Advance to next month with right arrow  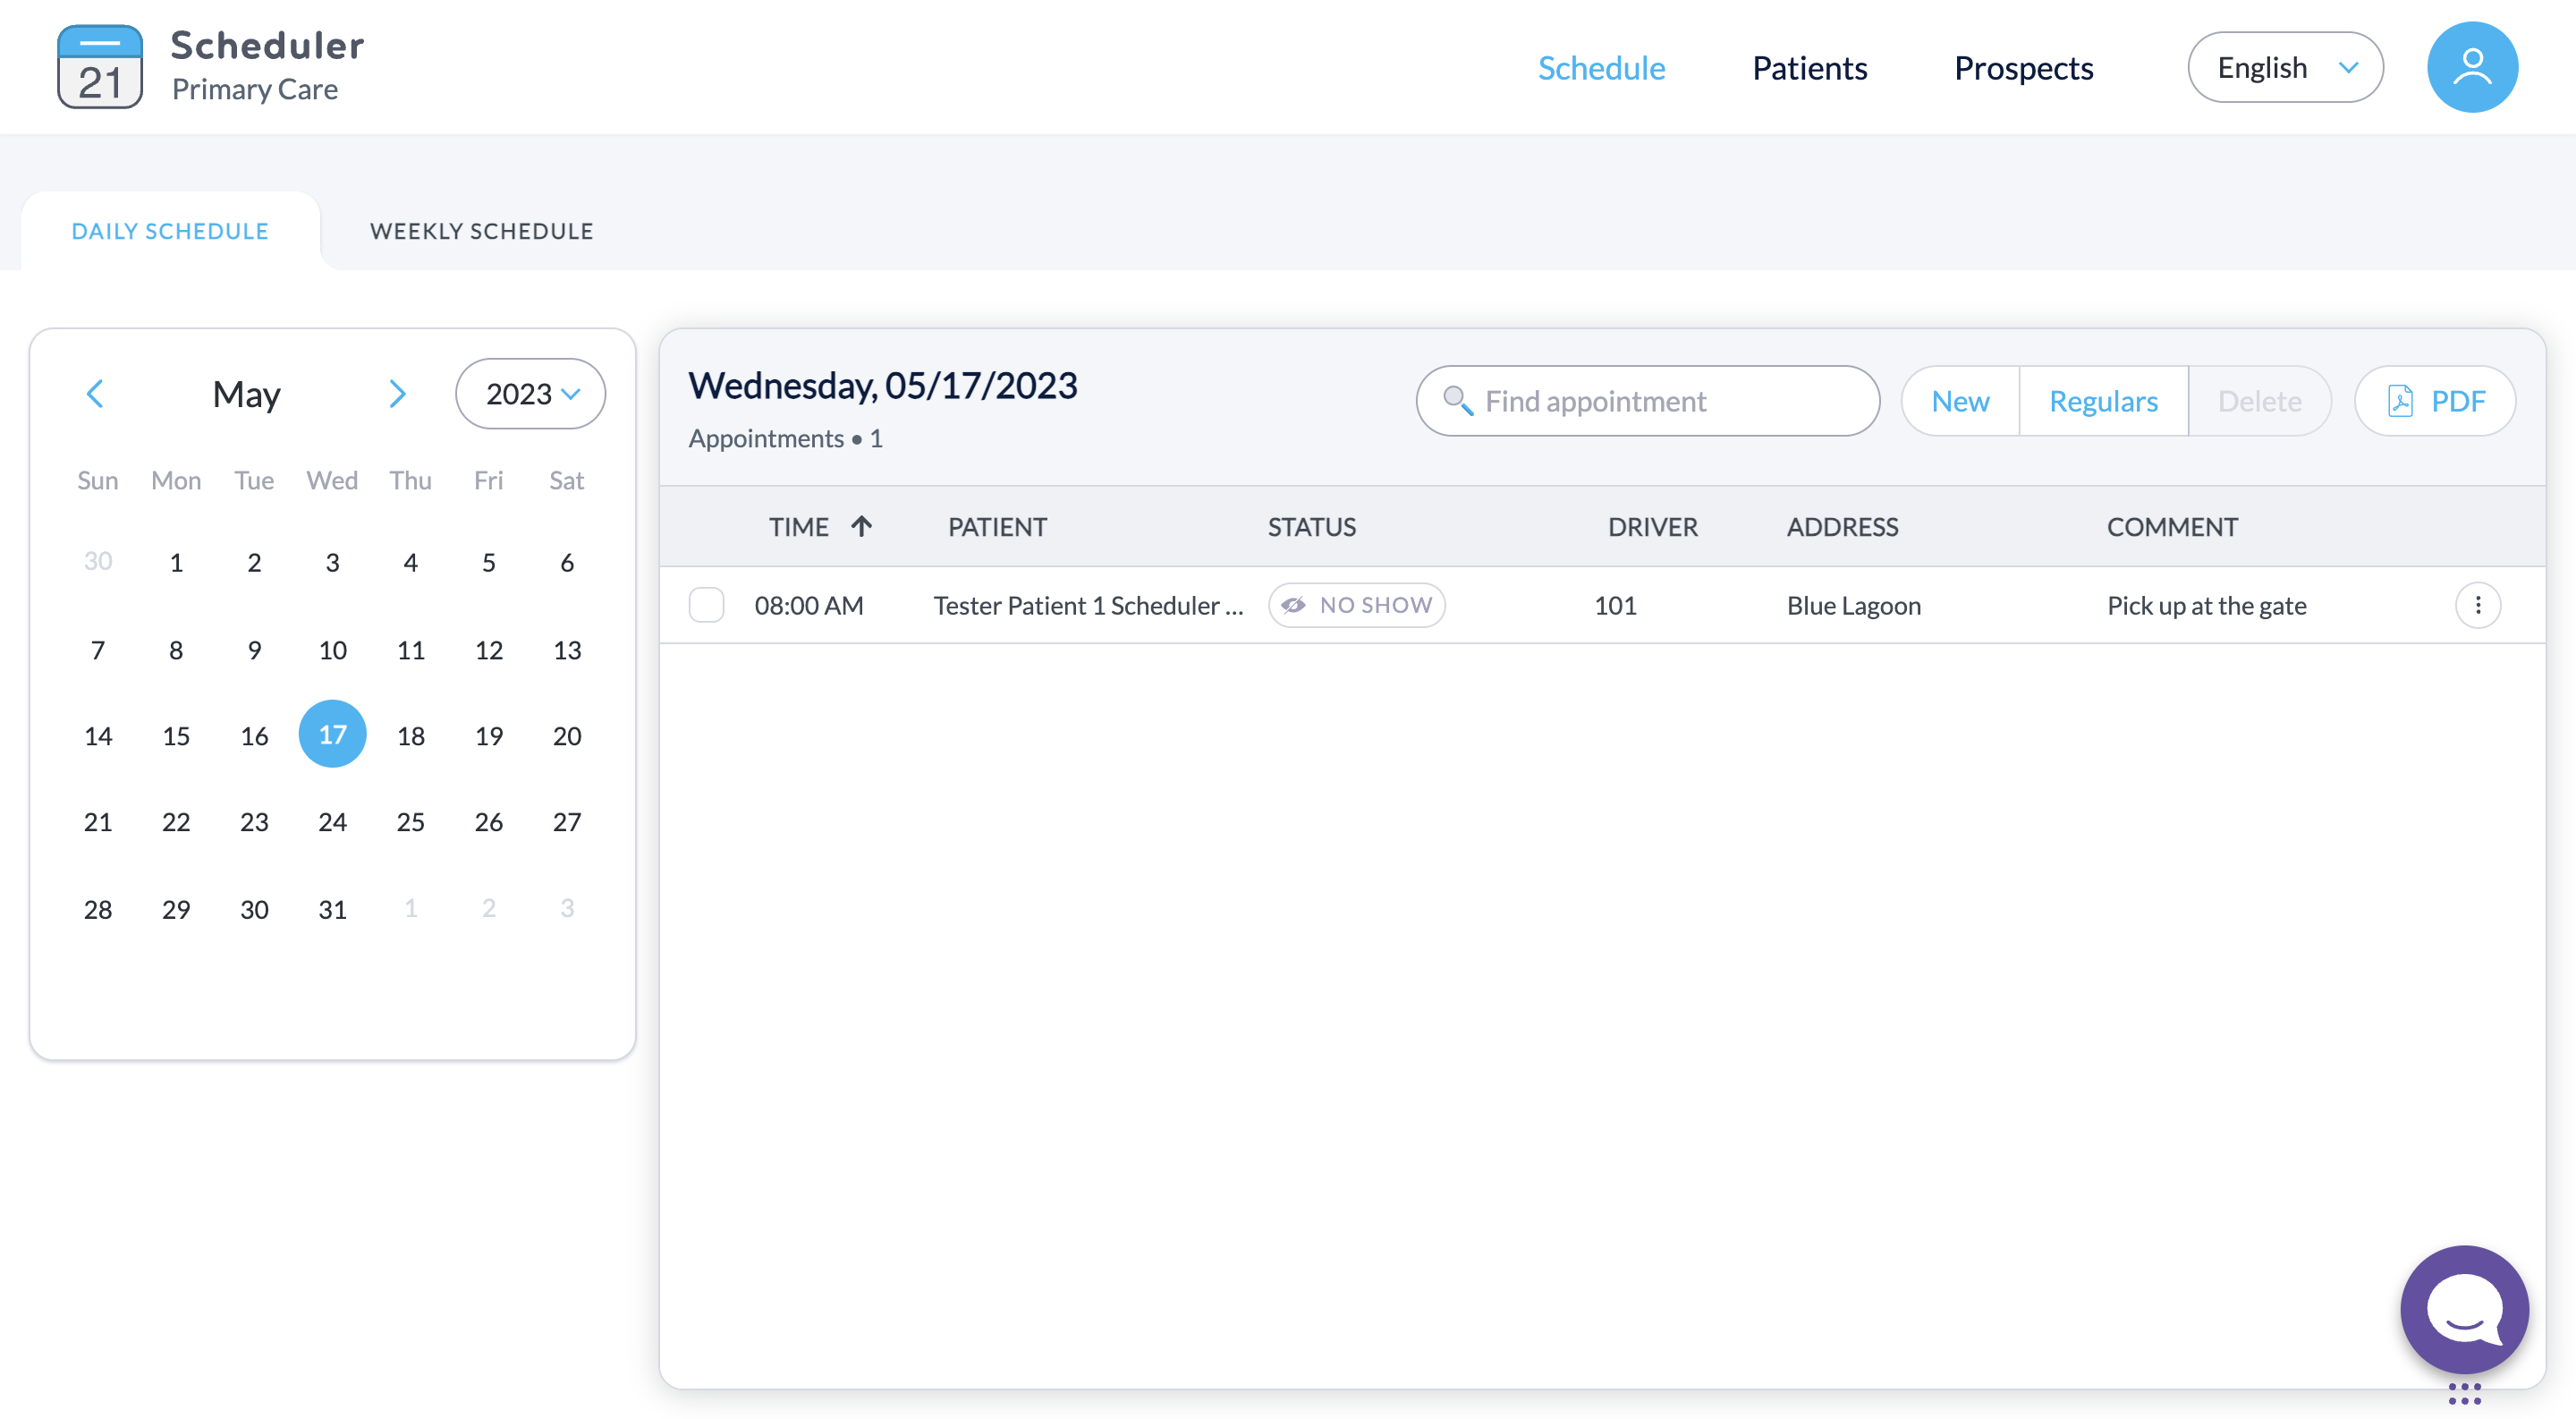click(397, 394)
